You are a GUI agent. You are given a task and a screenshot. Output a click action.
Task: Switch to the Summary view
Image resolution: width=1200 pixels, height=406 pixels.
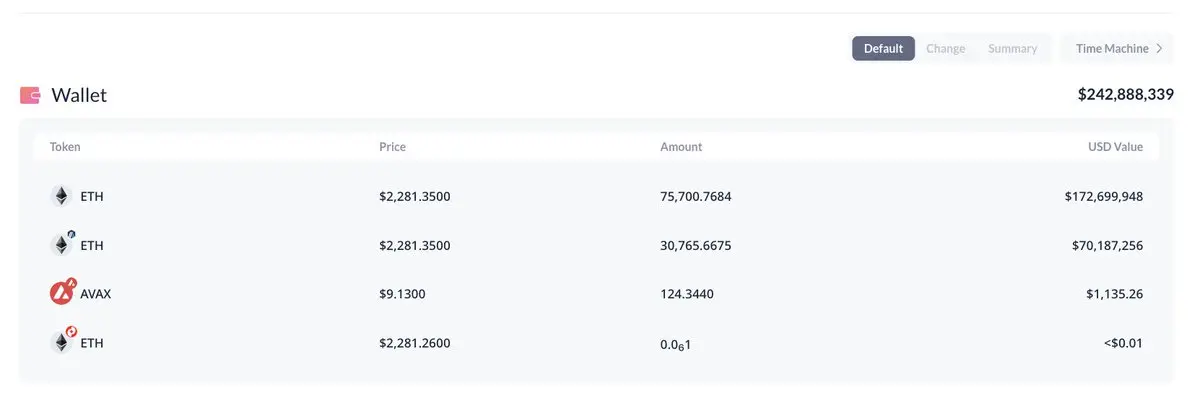(1012, 48)
